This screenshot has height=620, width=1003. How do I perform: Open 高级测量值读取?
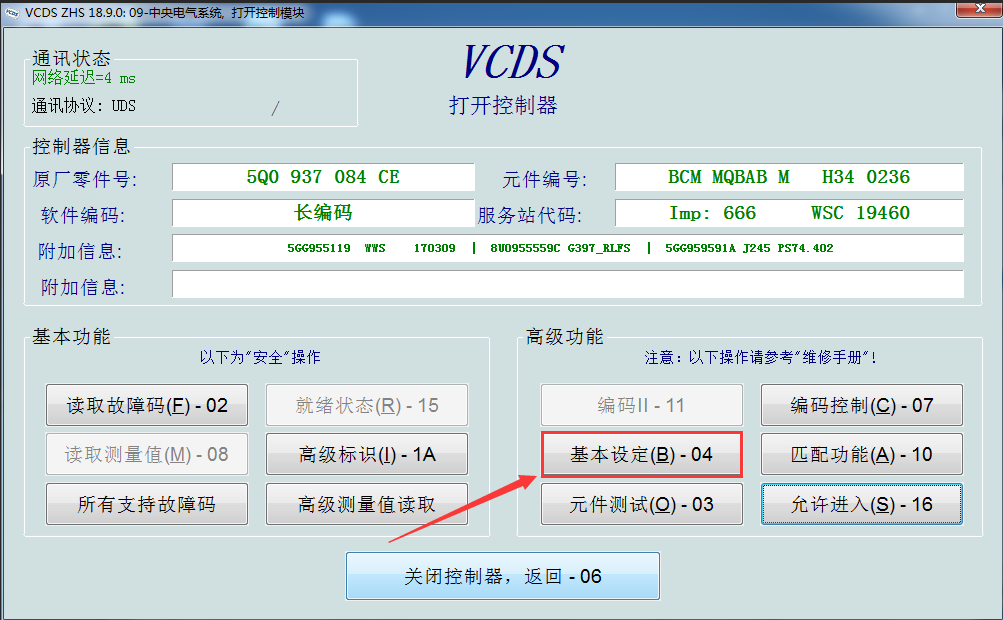367,504
